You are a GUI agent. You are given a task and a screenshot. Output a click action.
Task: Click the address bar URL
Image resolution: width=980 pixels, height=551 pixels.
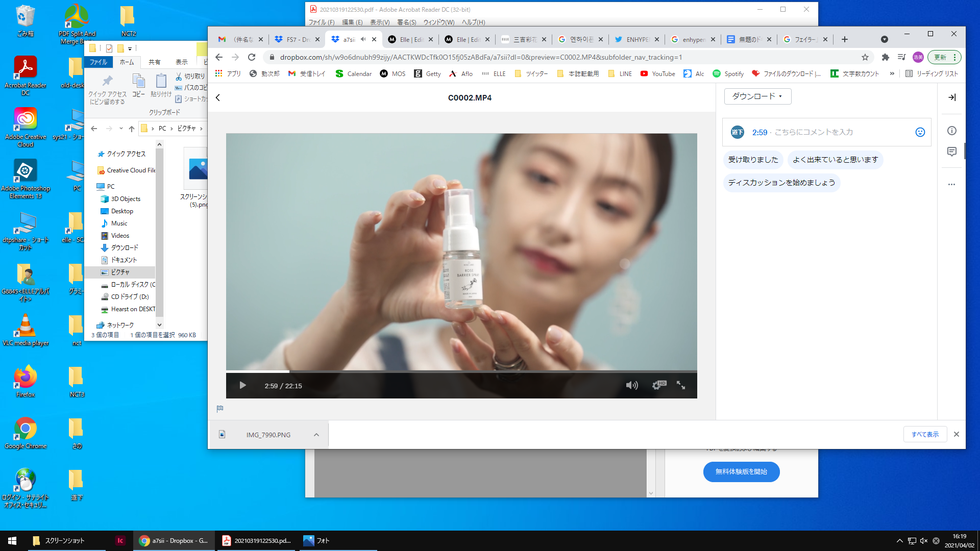(x=481, y=57)
